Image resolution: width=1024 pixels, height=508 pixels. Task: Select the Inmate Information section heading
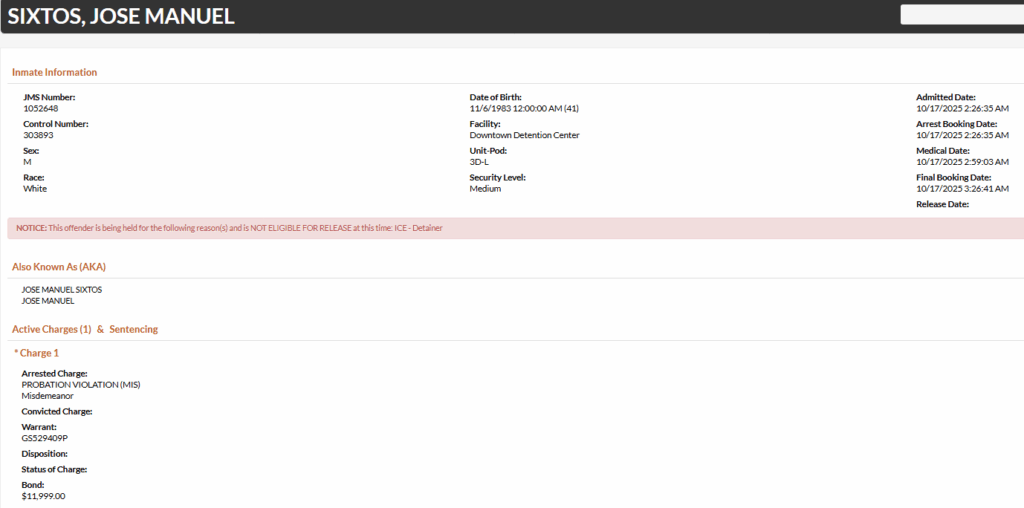[x=55, y=72]
